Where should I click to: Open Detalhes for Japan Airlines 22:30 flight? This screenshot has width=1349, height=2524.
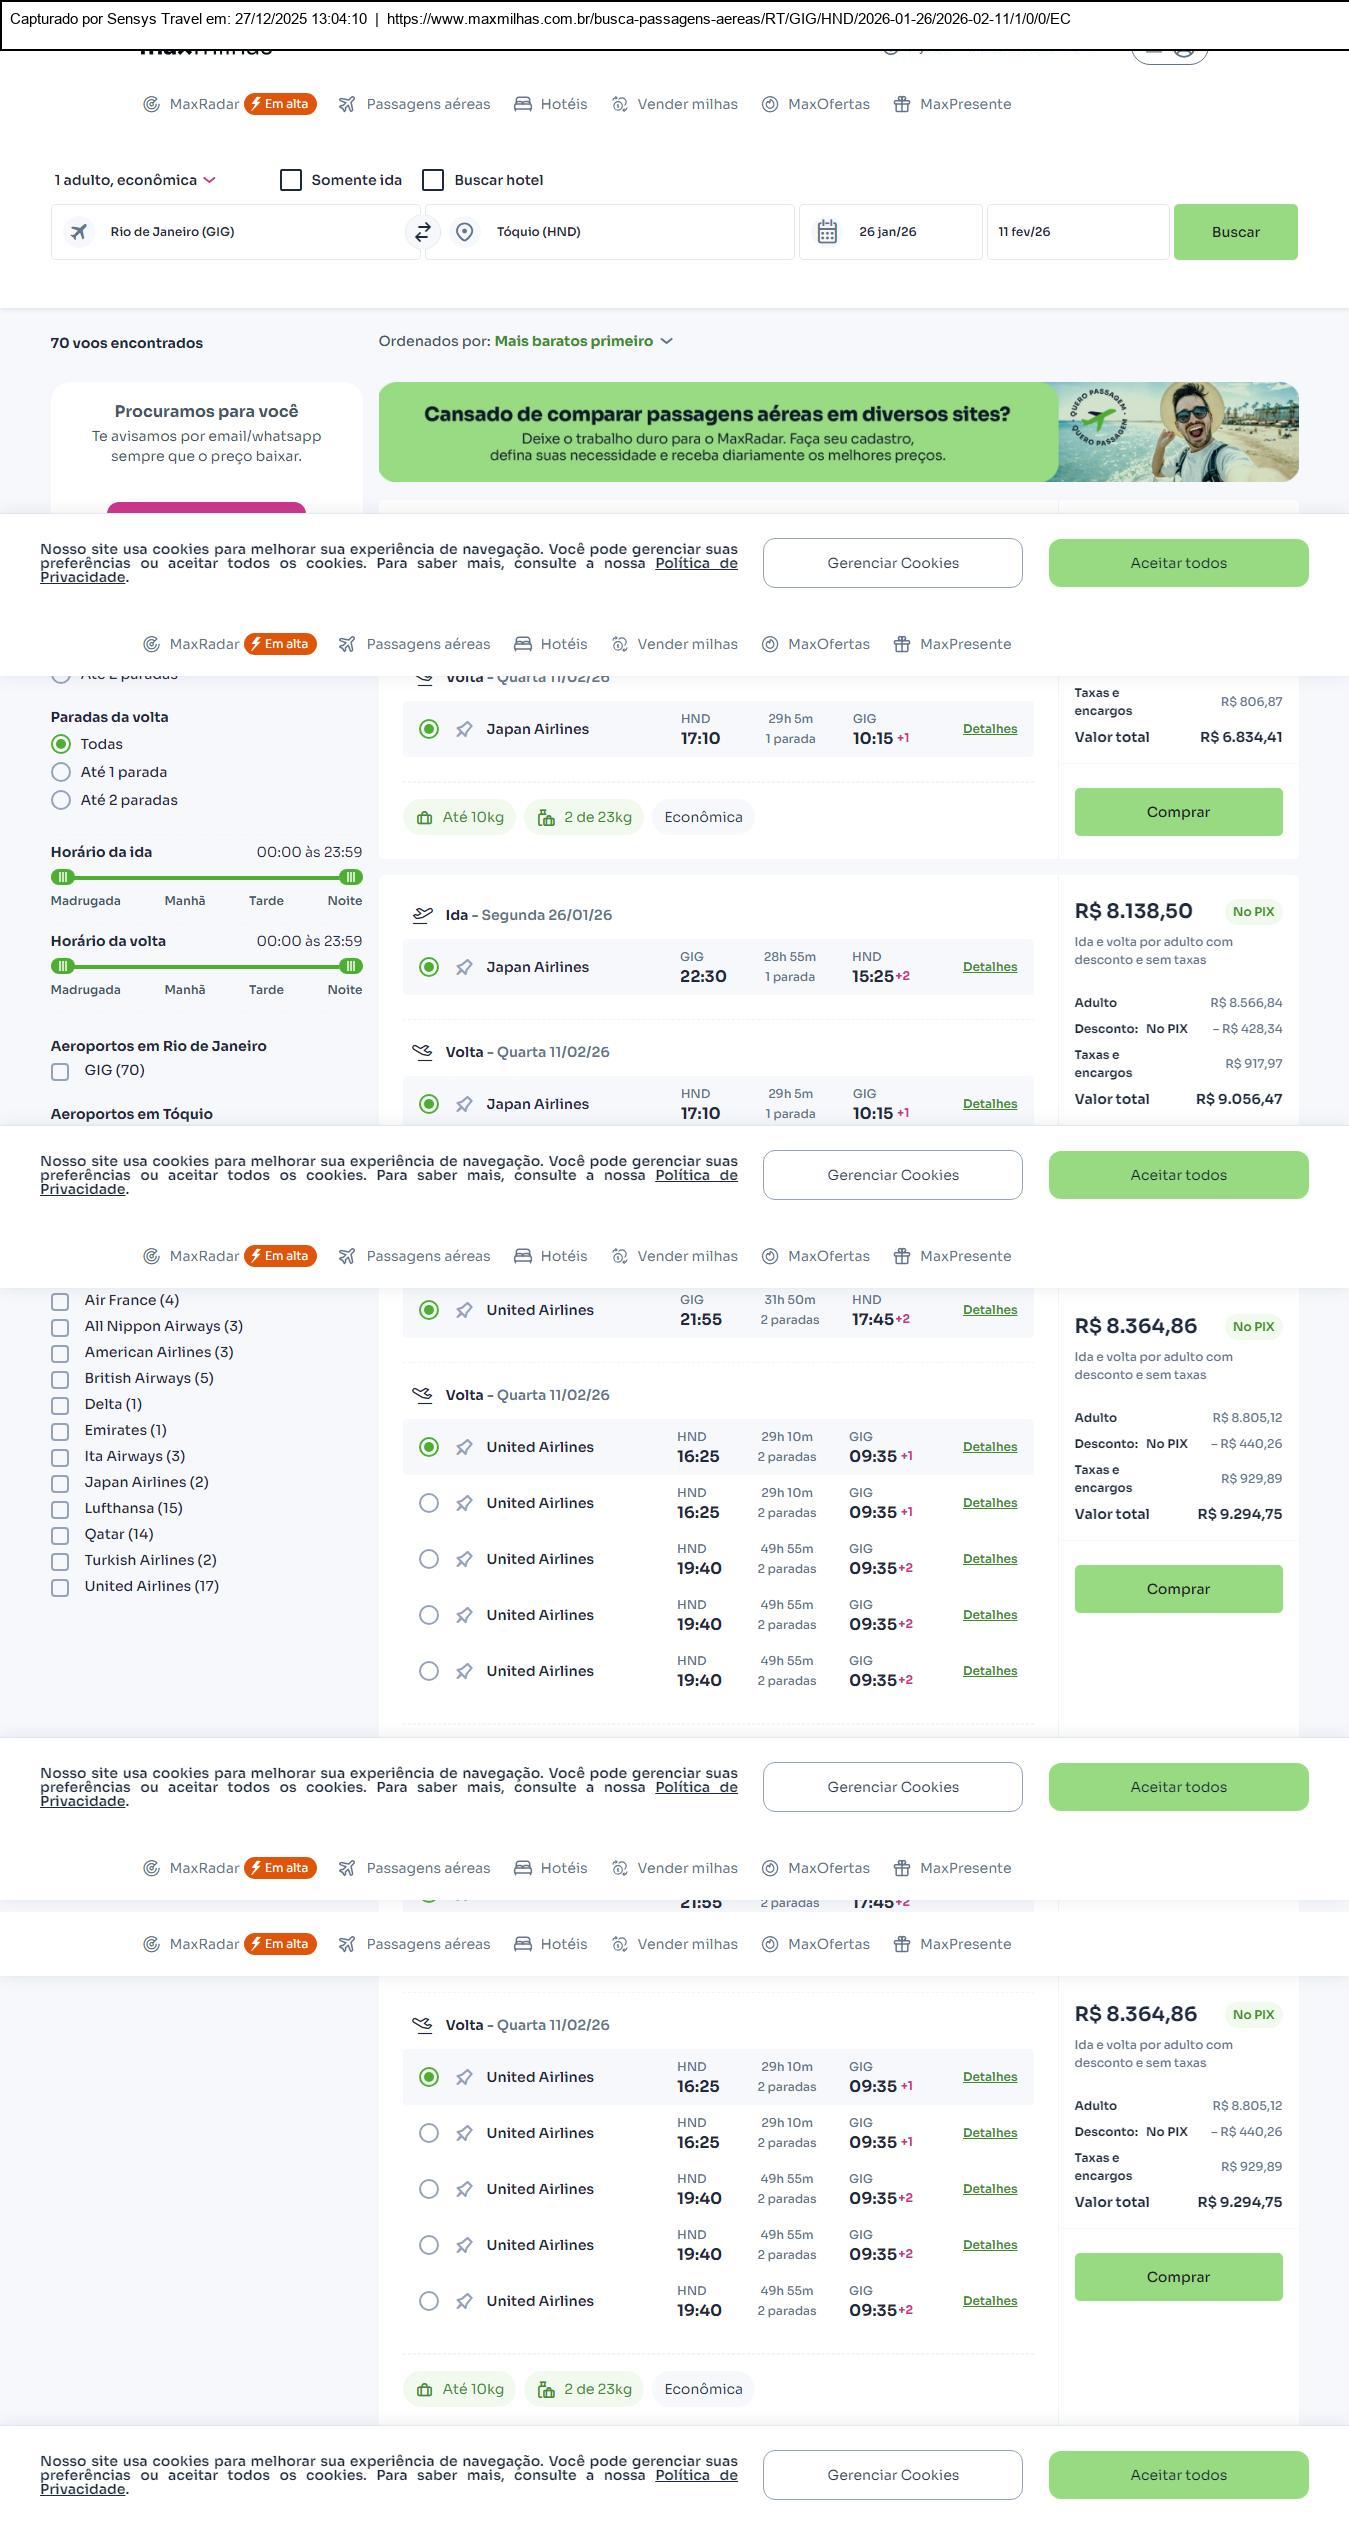click(989, 967)
